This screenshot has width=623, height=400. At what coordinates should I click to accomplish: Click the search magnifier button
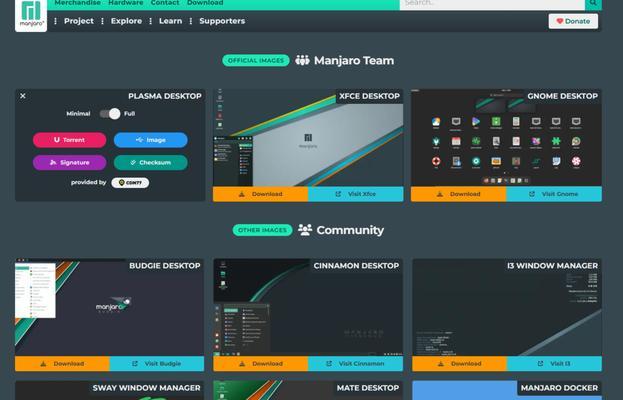593,3
